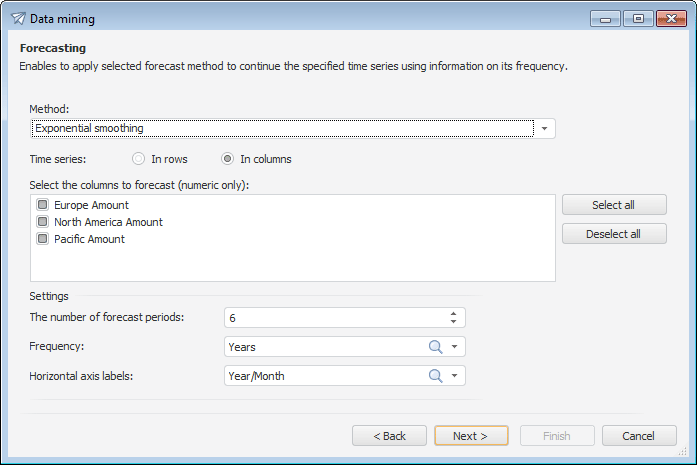Viewport: 697px width, 465px height.
Task: Click the search icon in Horizontal axis labels field
Action: tap(435, 376)
